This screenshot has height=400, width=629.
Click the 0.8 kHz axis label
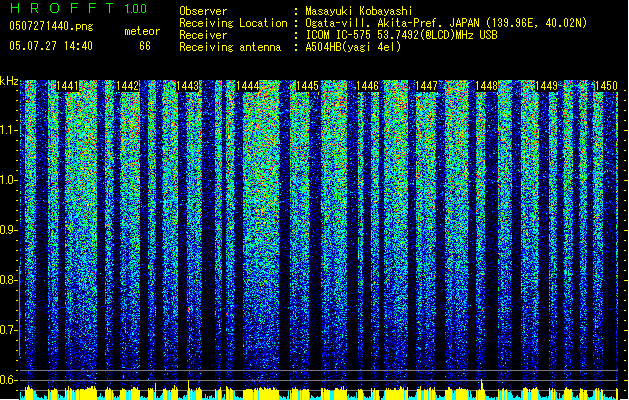click(9, 280)
